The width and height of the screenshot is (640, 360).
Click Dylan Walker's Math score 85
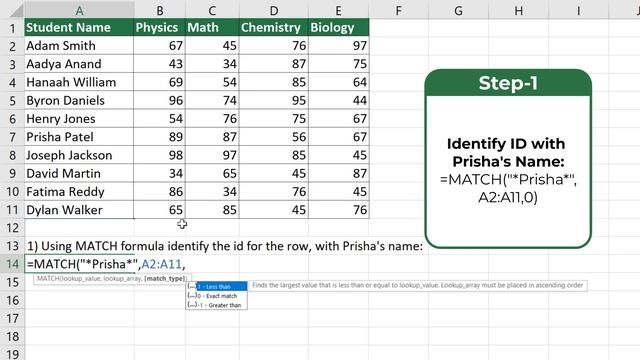pos(212,210)
